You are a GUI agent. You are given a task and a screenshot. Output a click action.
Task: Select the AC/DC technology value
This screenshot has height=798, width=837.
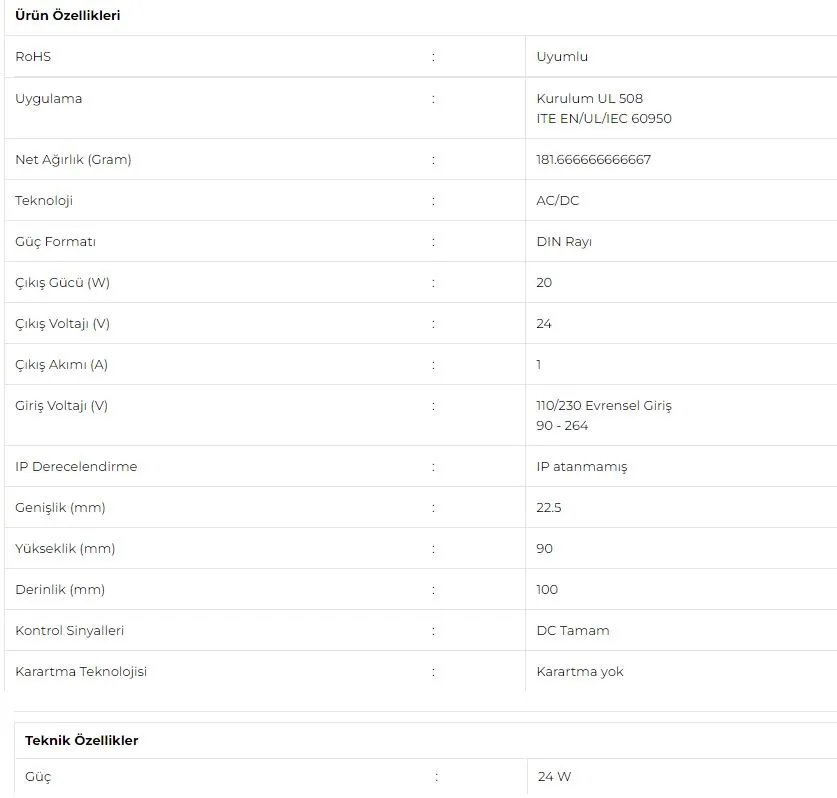tap(557, 201)
